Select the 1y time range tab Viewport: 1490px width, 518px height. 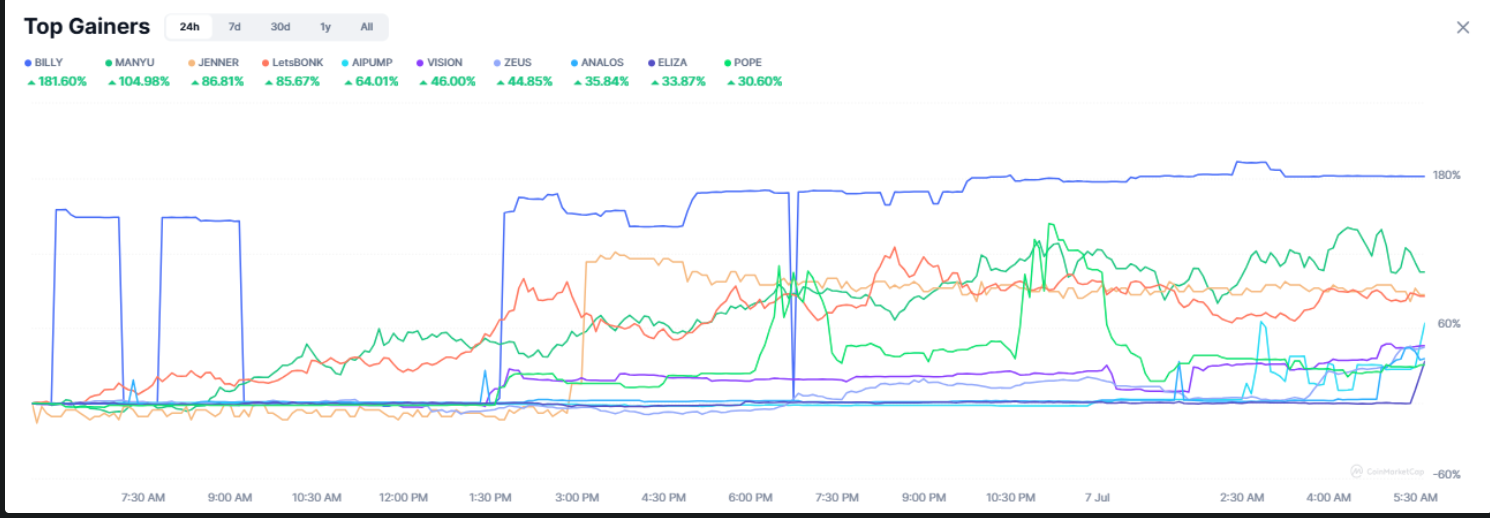325,27
